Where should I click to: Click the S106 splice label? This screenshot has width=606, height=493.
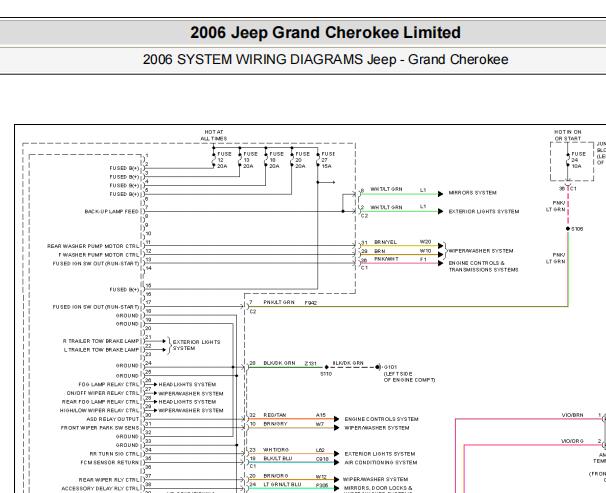pyautogui.click(x=577, y=229)
